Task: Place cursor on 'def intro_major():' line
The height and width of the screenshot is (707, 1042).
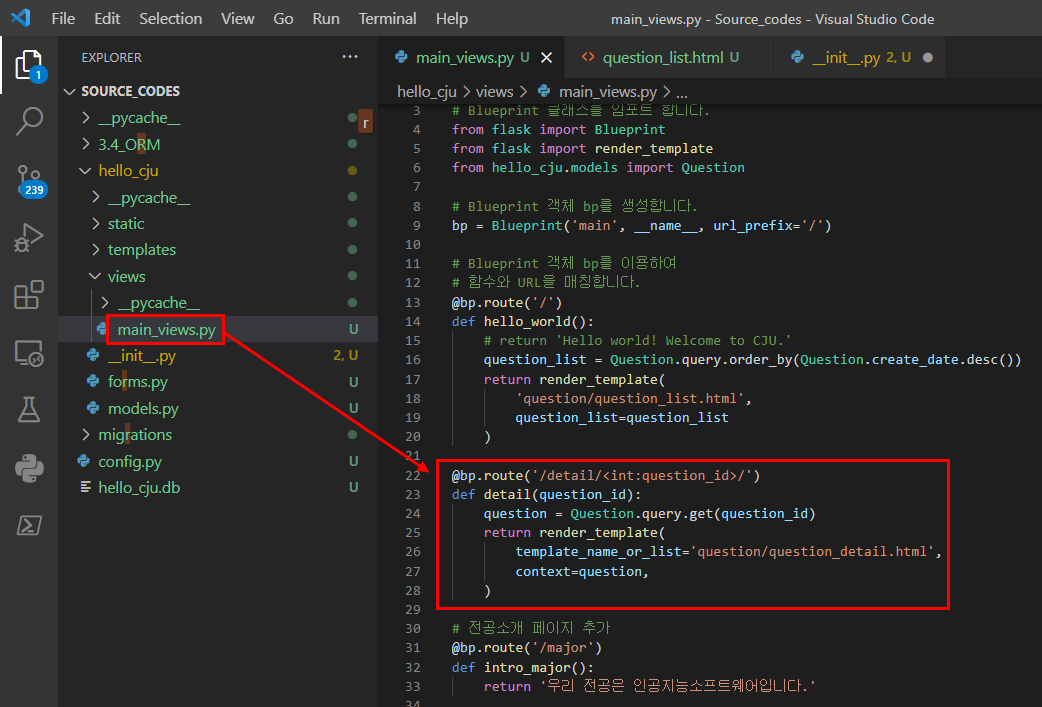Action: 522,667
